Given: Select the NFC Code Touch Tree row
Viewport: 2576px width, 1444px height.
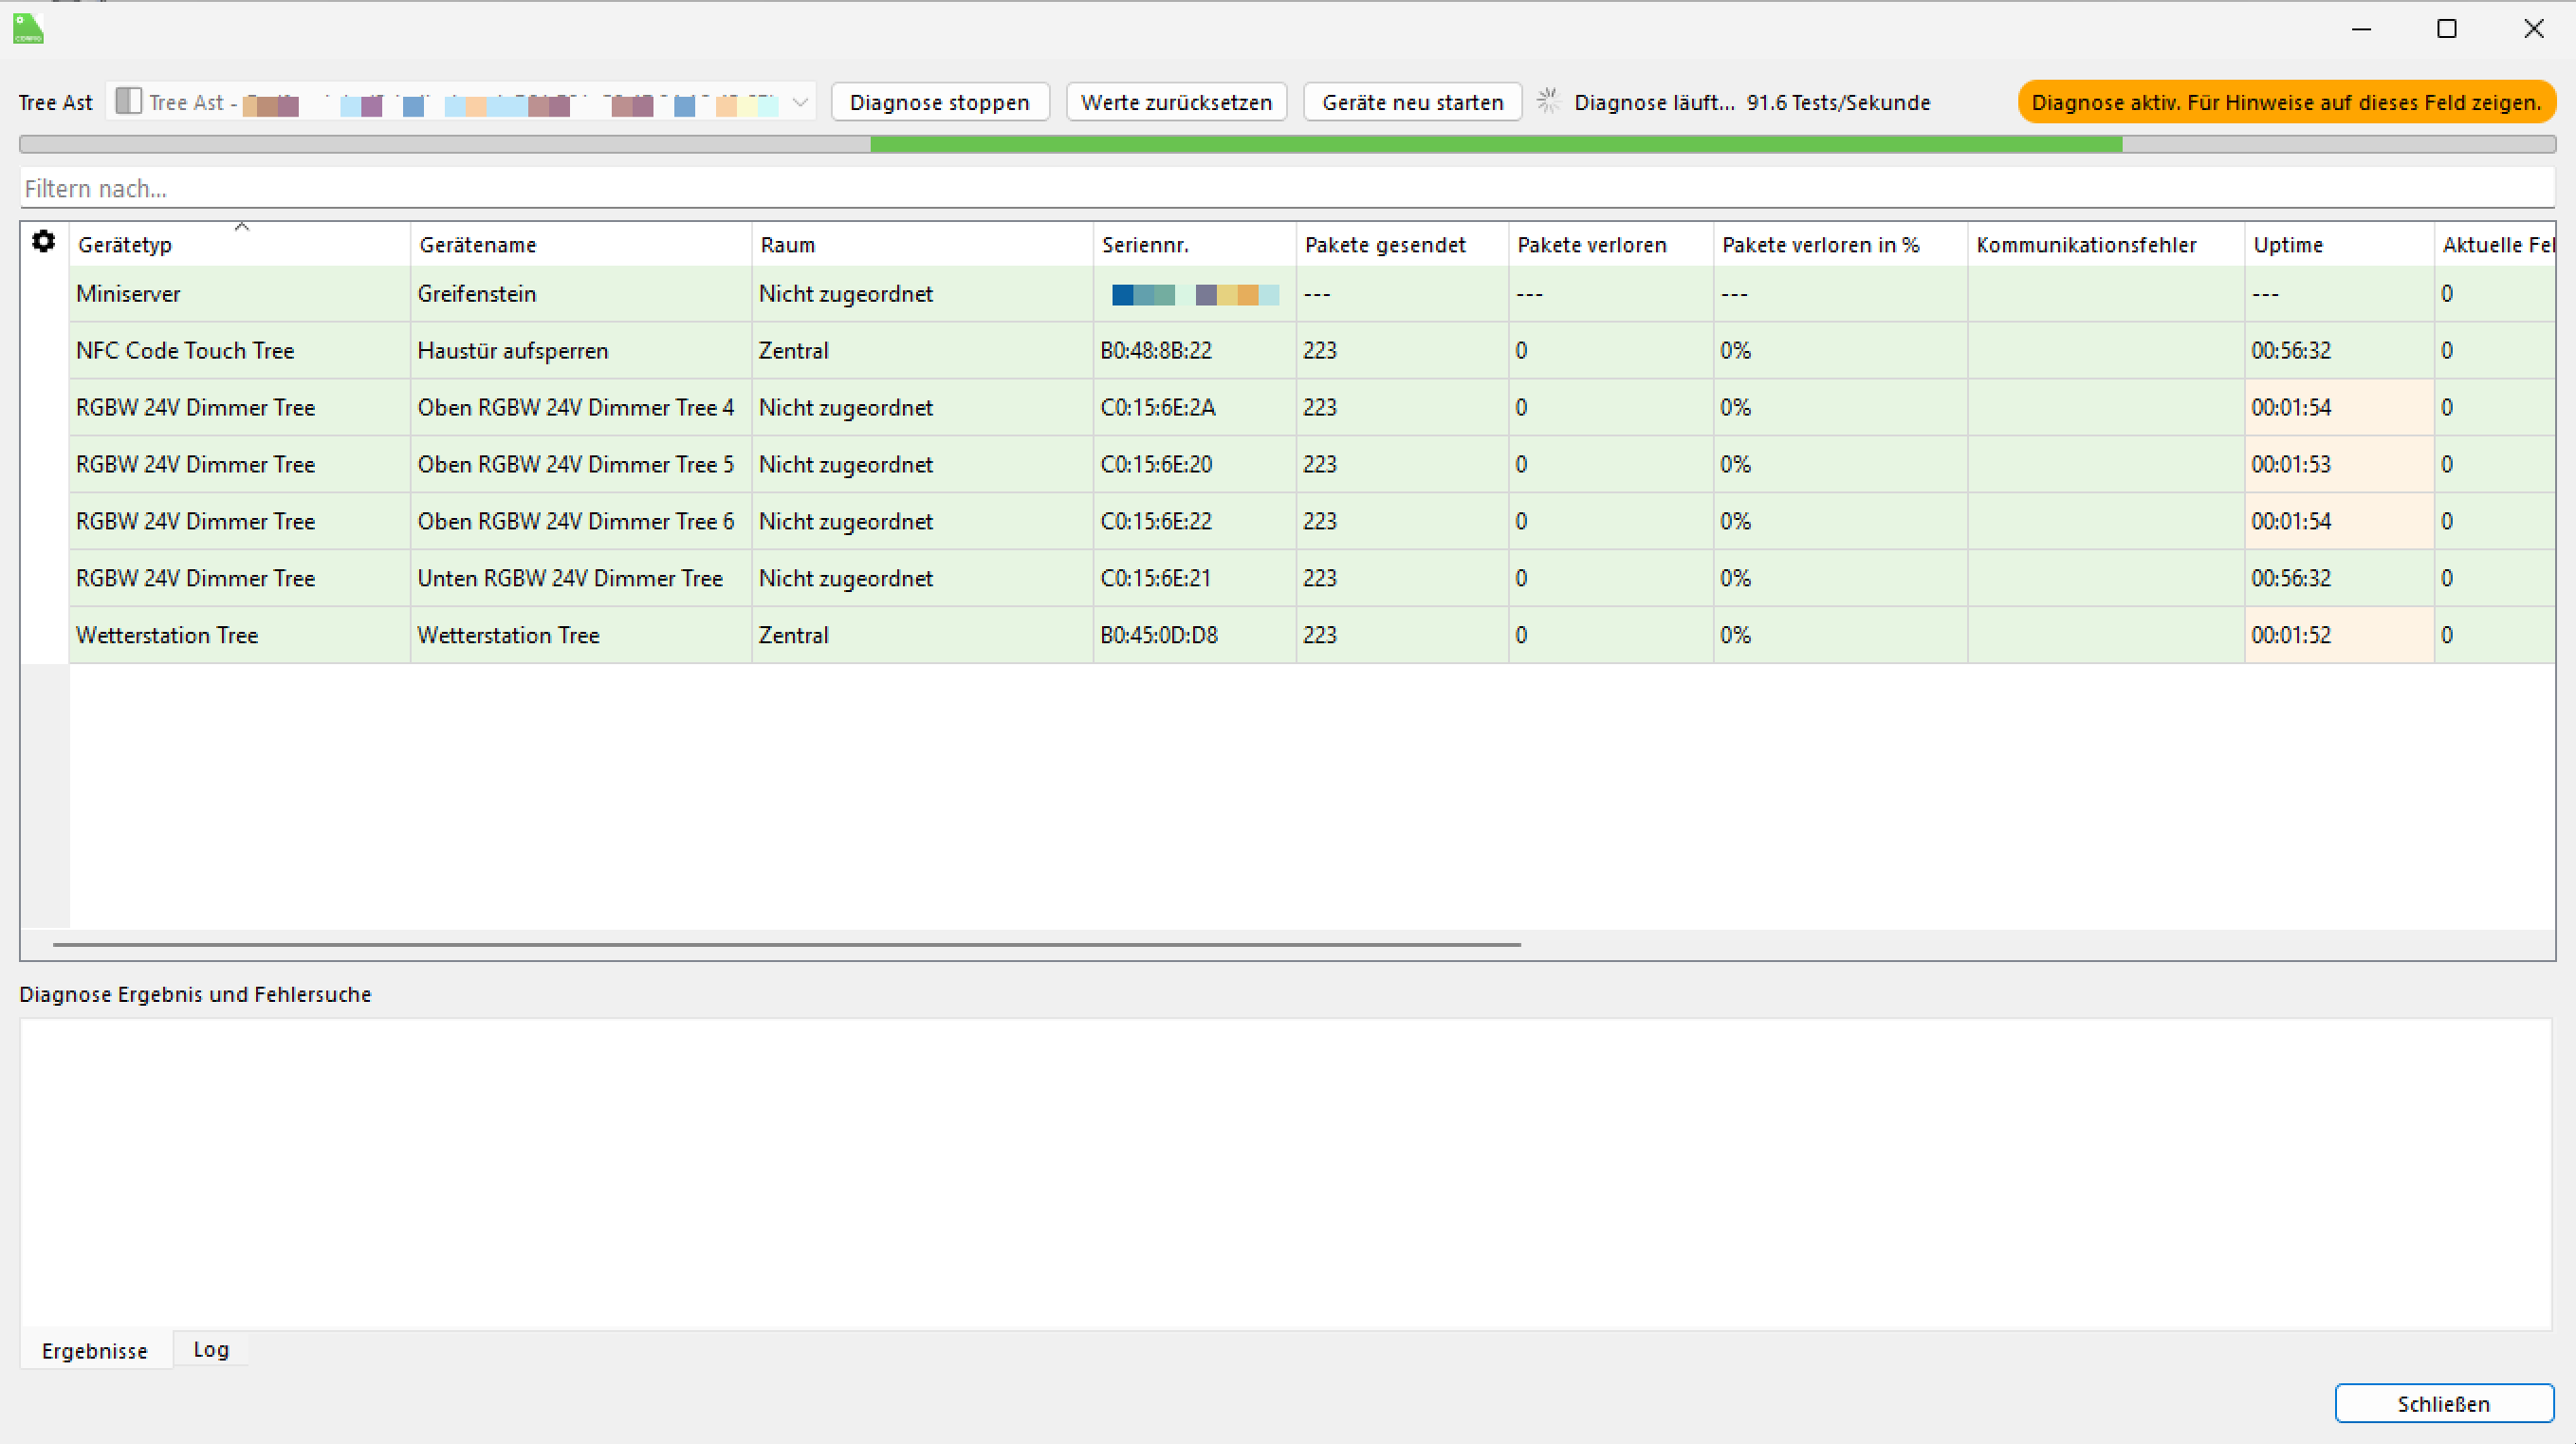Looking at the screenshot, I should coord(185,351).
